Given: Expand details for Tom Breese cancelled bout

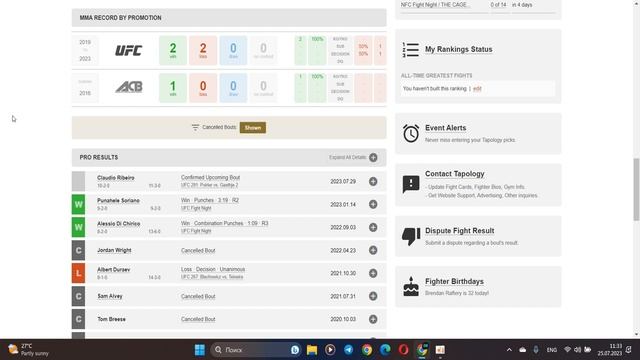Looking at the screenshot, I should click(x=373, y=319).
